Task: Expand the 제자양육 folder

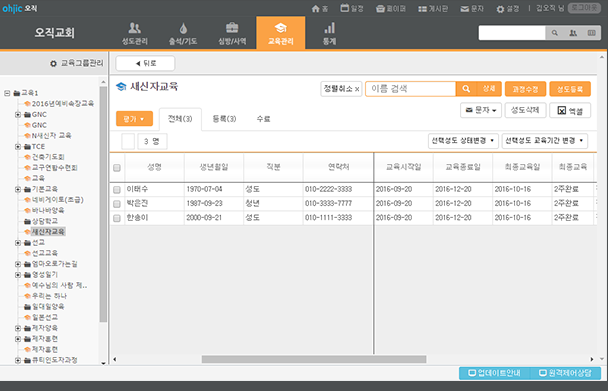Action: [x=18, y=328]
